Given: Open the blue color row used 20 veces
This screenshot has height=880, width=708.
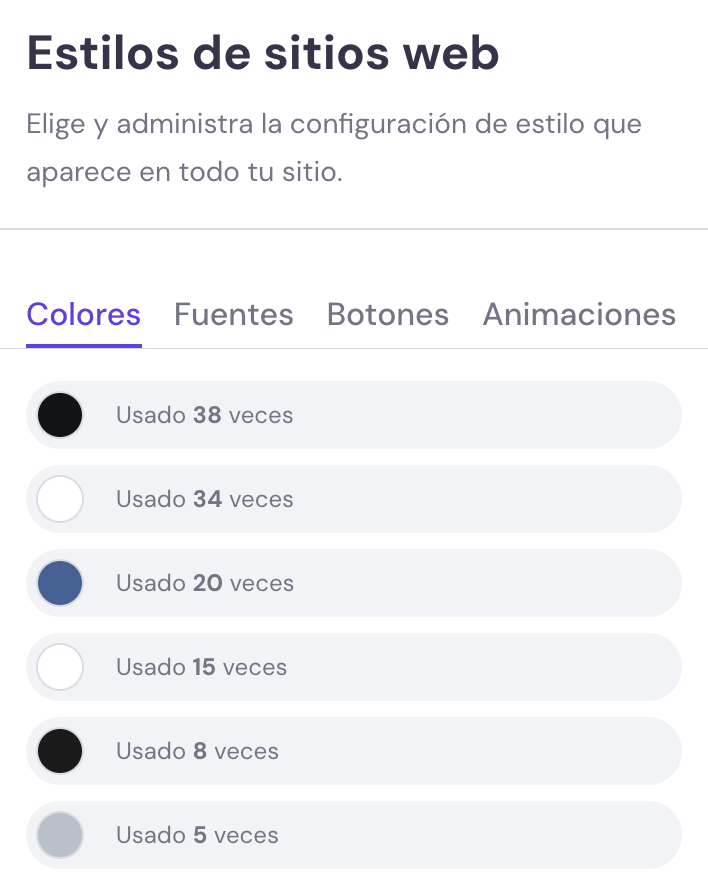Looking at the screenshot, I should pos(353,583).
